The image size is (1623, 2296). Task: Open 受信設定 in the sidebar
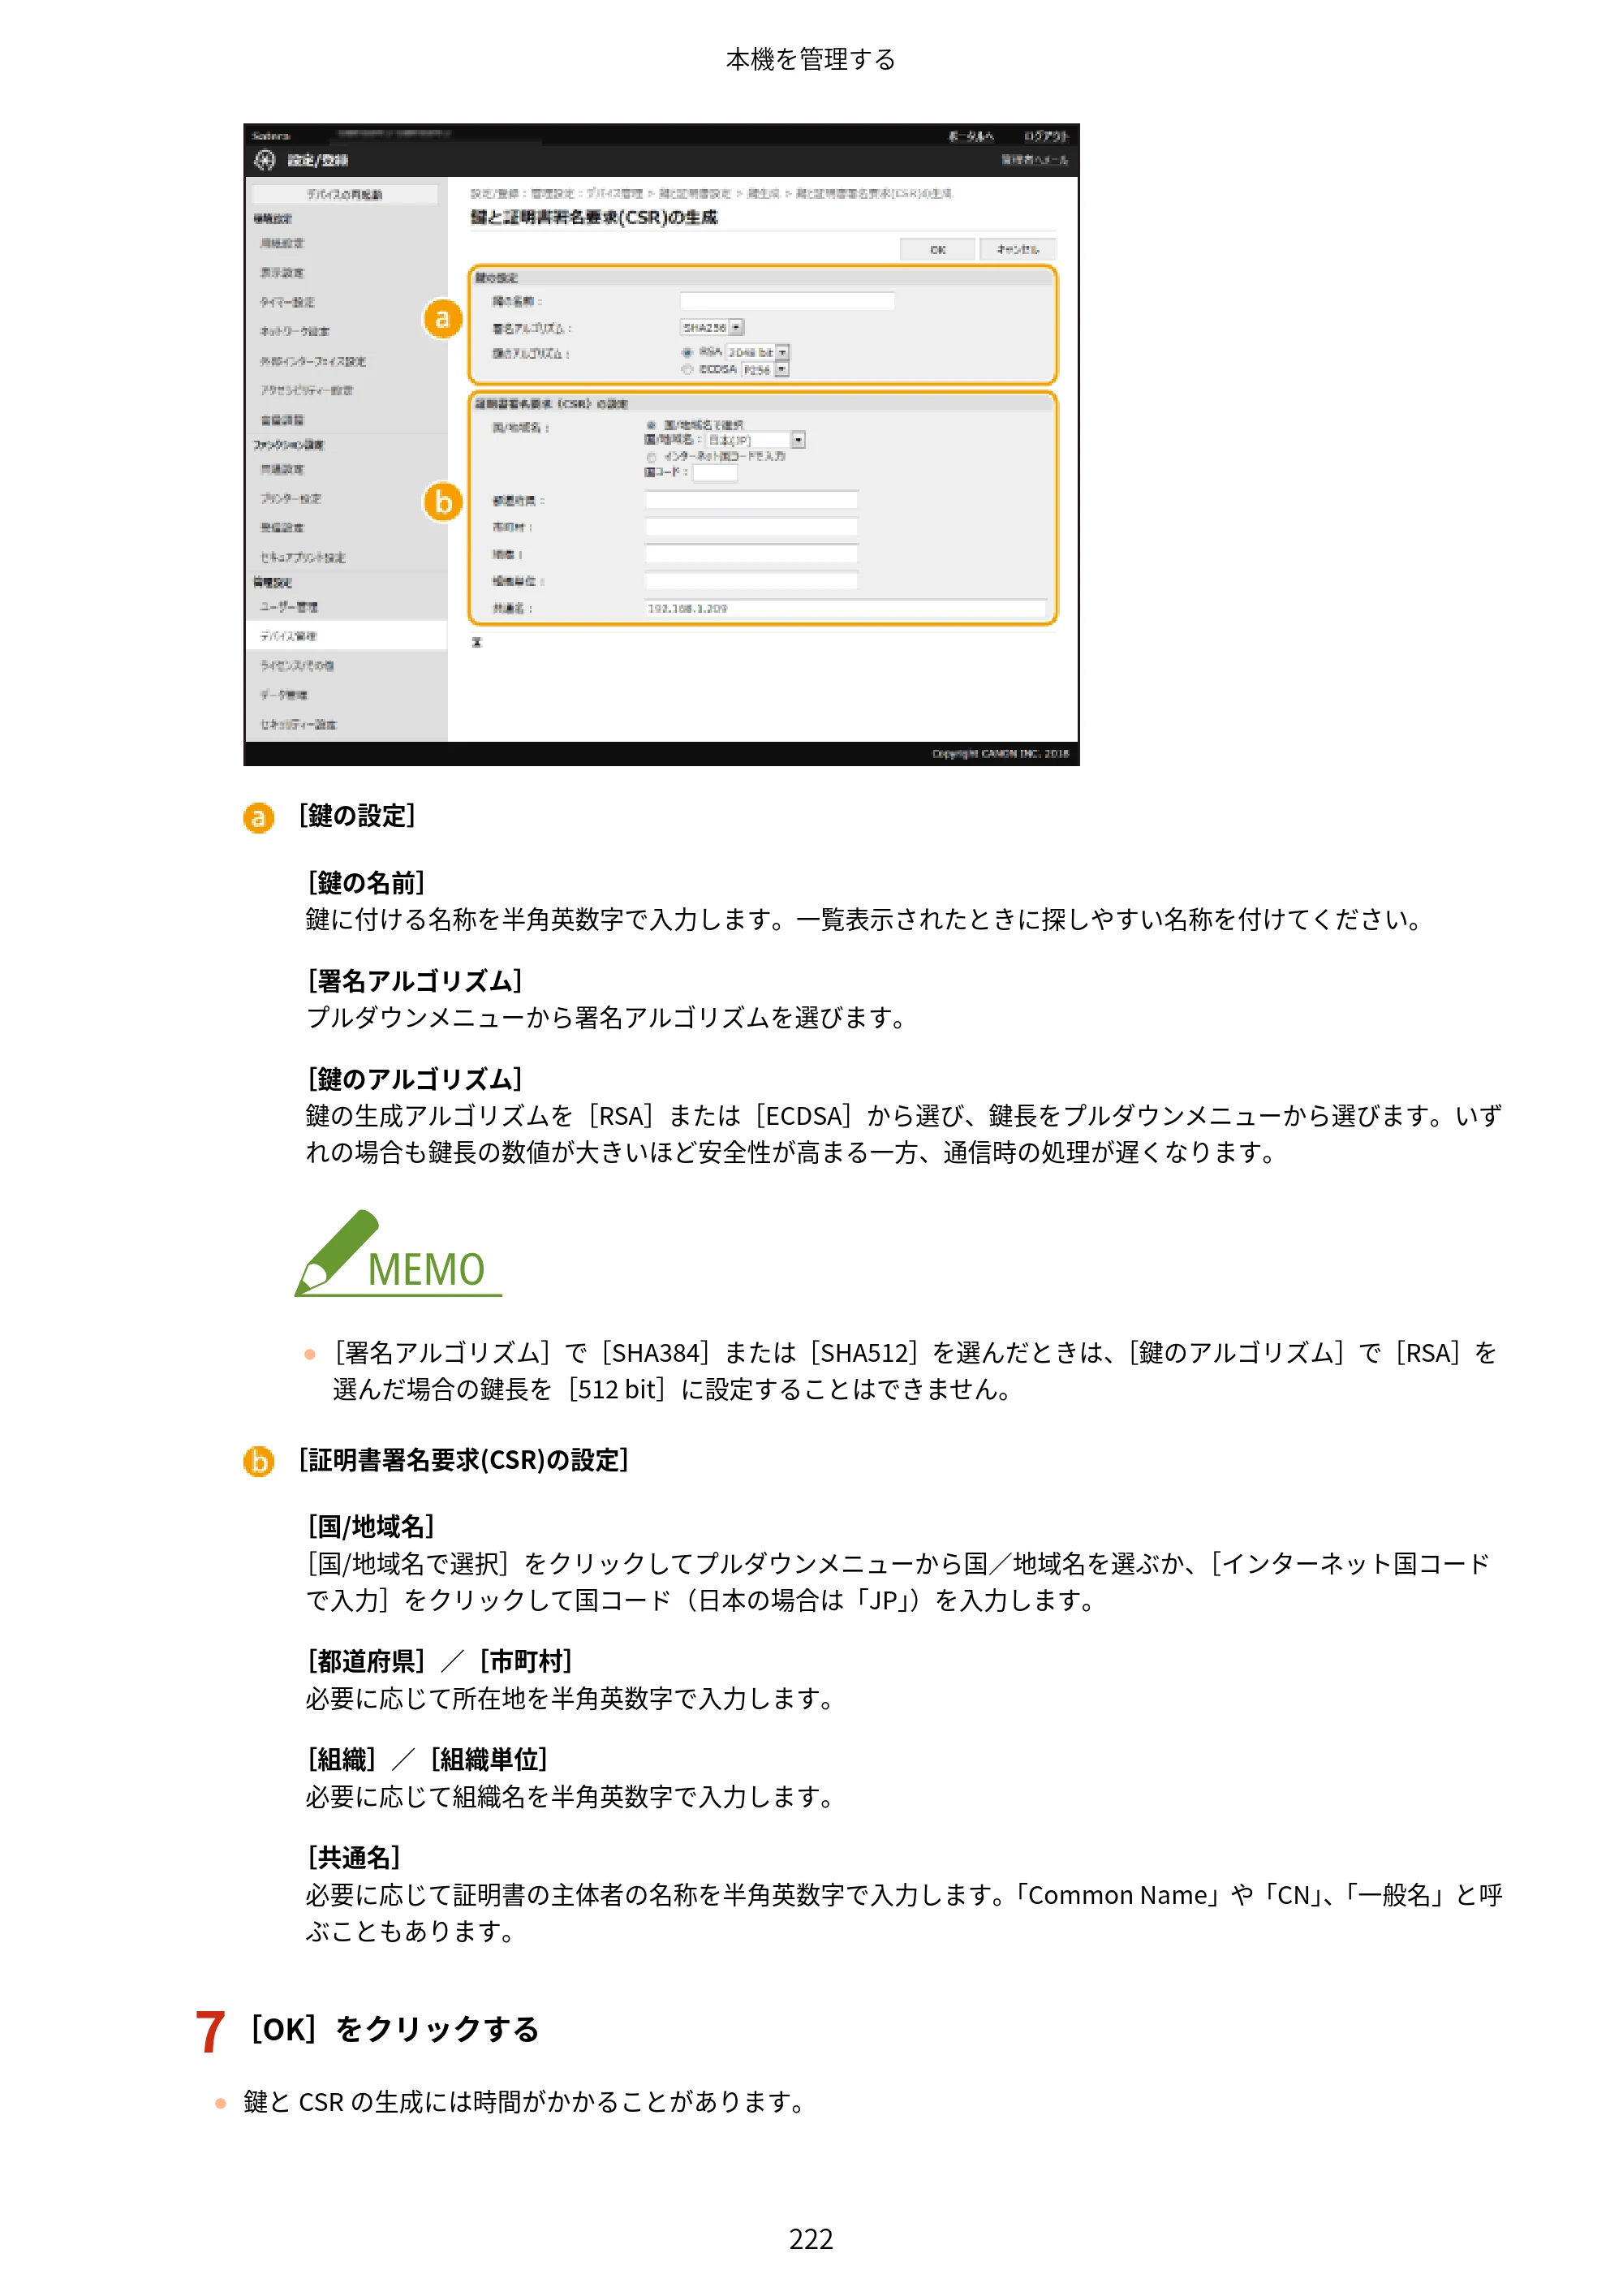click(x=282, y=528)
